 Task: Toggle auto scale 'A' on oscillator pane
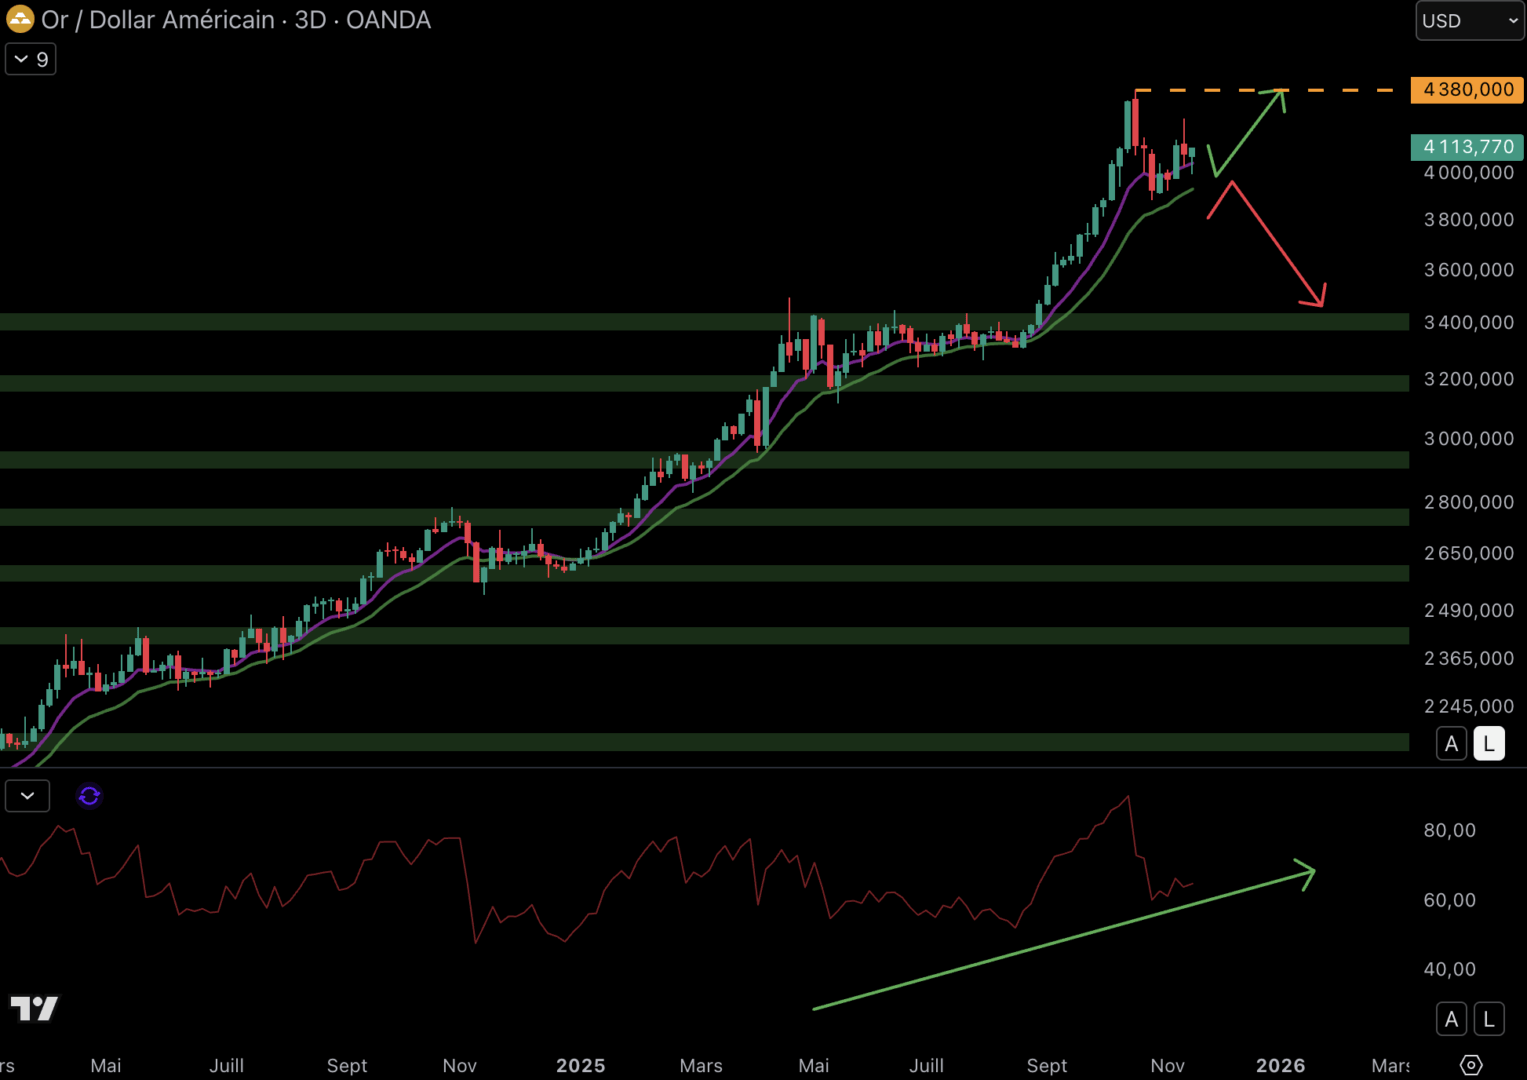click(1451, 1019)
